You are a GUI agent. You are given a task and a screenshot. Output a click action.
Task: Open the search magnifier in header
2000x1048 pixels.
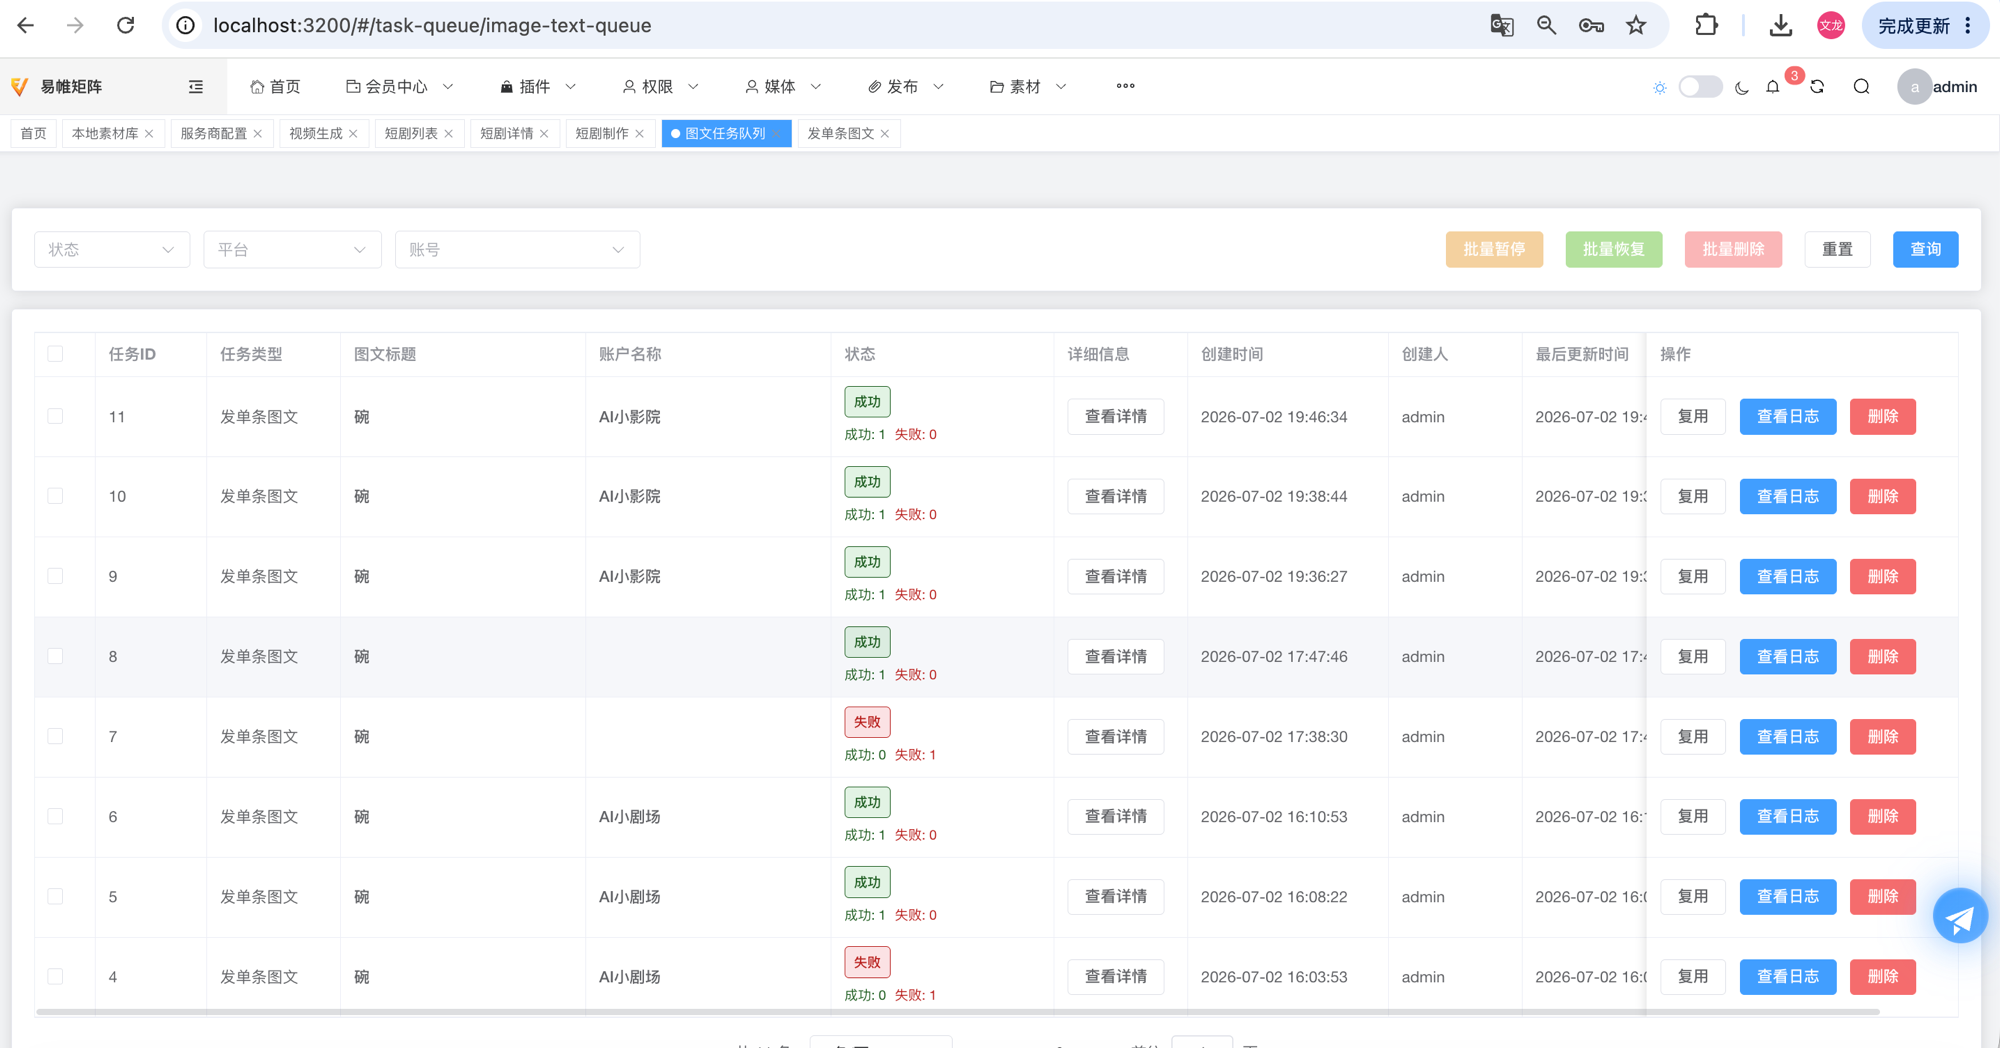pyautogui.click(x=1861, y=87)
